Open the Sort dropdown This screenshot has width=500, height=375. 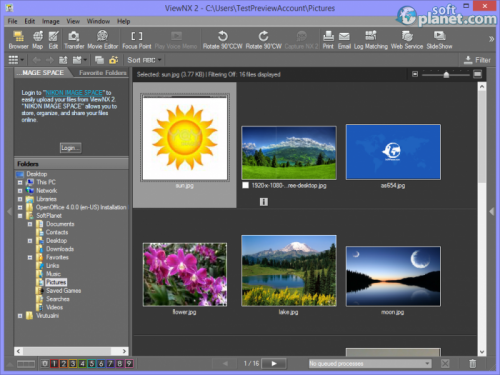(144, 60)
